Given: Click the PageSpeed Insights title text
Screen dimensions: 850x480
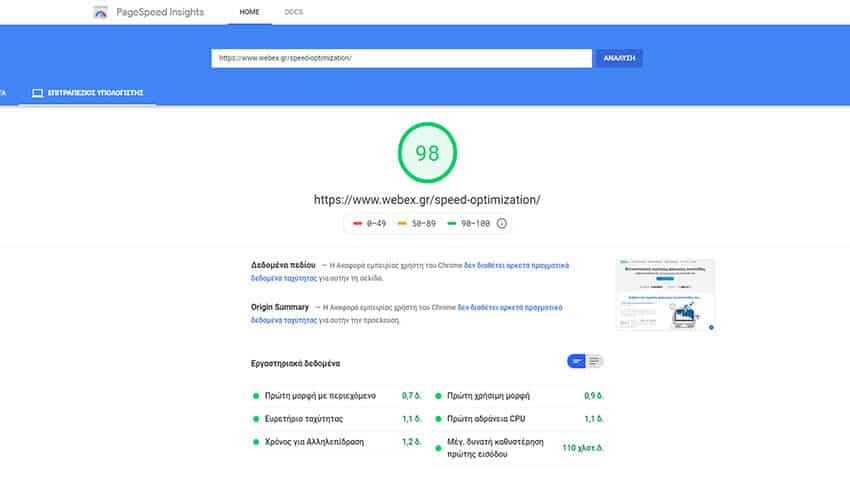Looking at the screenshot, I should (x=160, y=12).
